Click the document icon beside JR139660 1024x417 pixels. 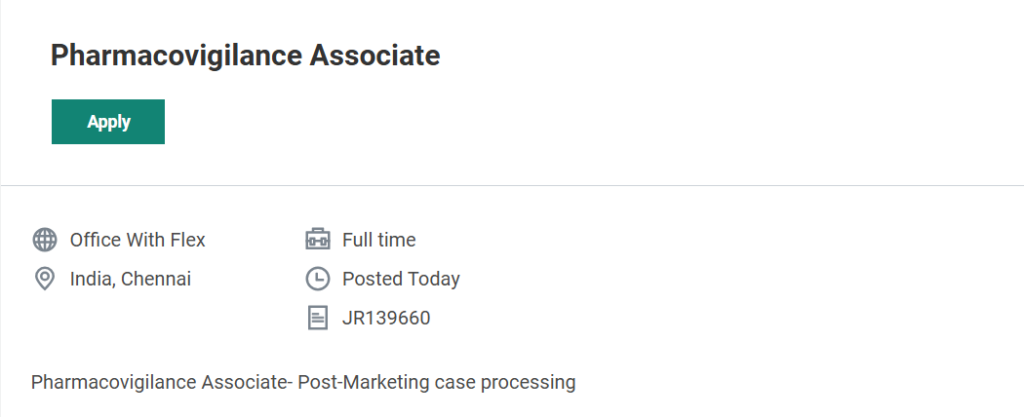pyautogui.click(x=317, y=319)
